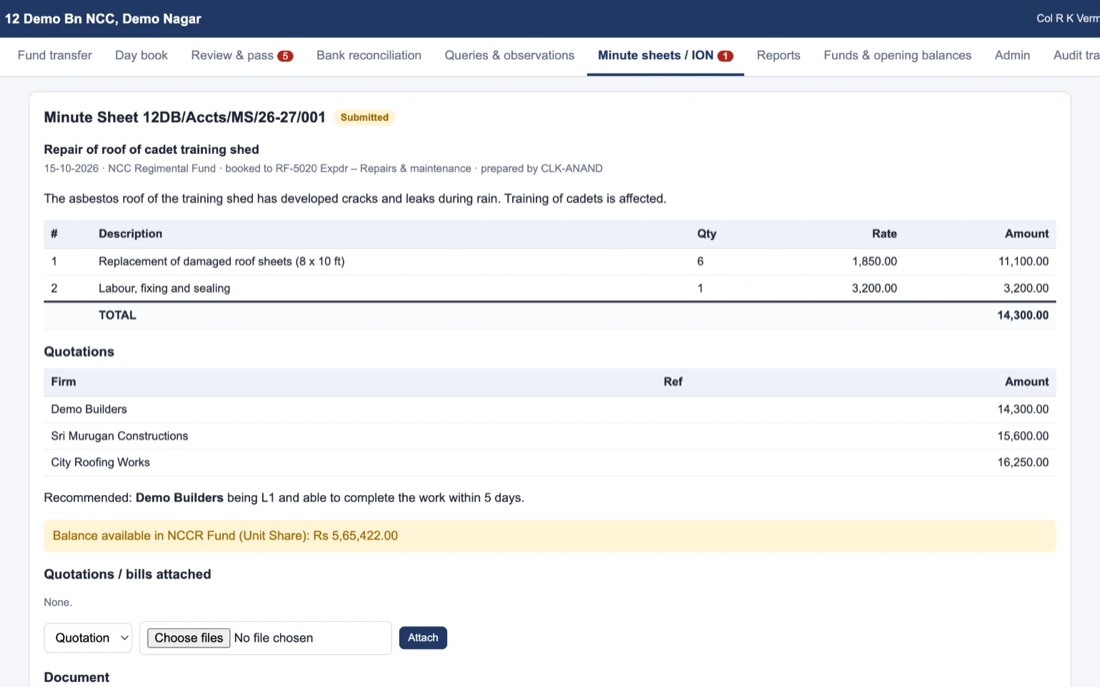Click the Firm column header
This screenshot has height=687, width=1100.
(x=63, y=382)
